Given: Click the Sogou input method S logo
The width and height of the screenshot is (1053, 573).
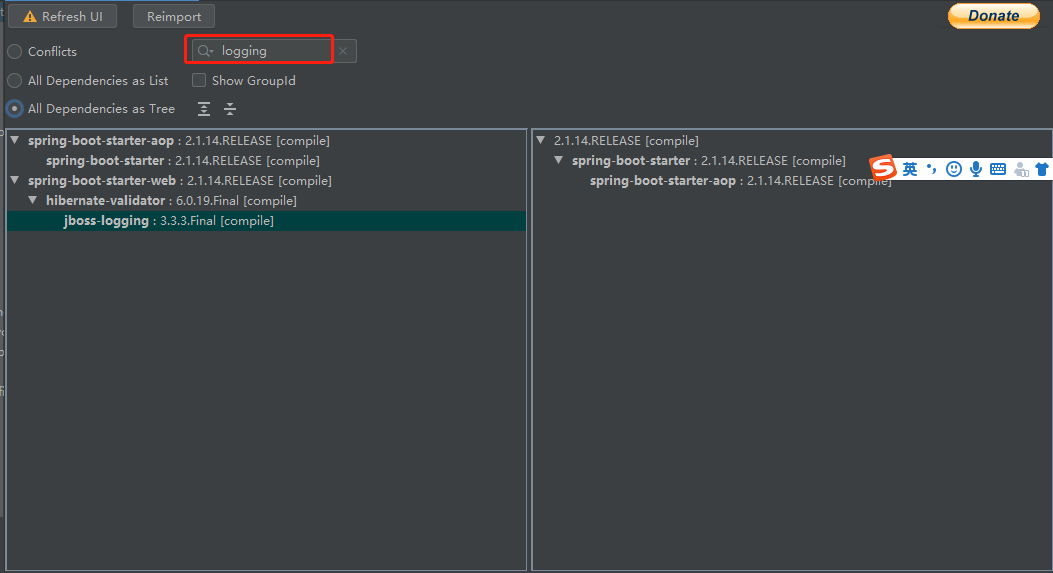Looking at the screenshot, I should [883, 168].
